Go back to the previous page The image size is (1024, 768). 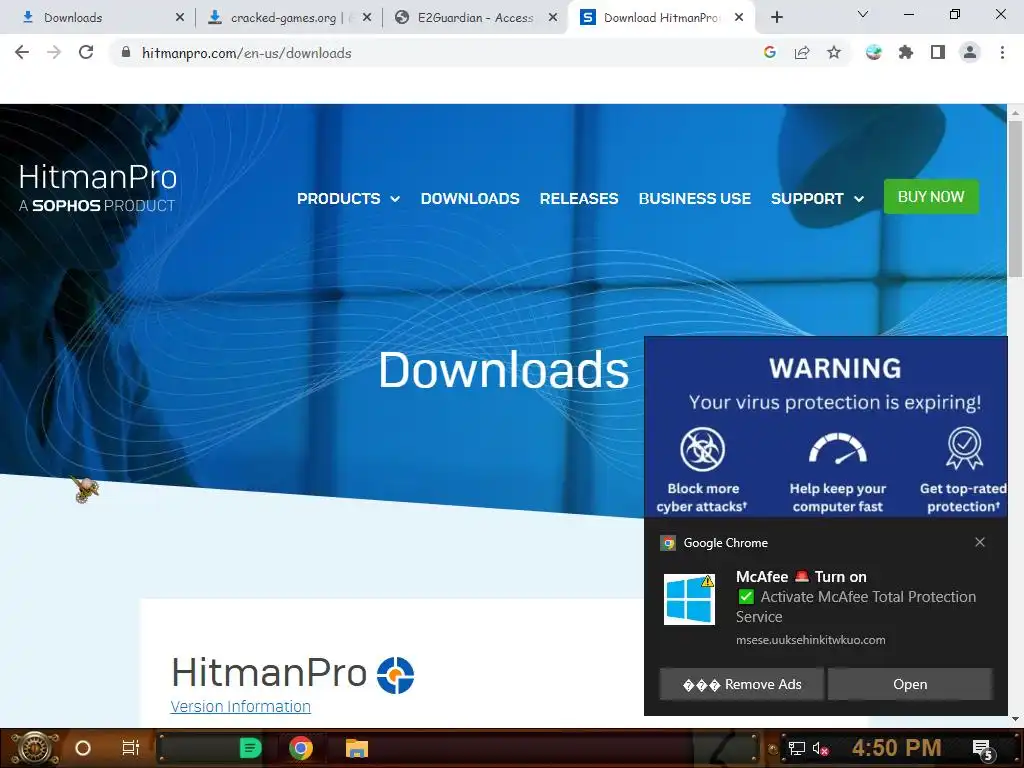pos(22,52)
